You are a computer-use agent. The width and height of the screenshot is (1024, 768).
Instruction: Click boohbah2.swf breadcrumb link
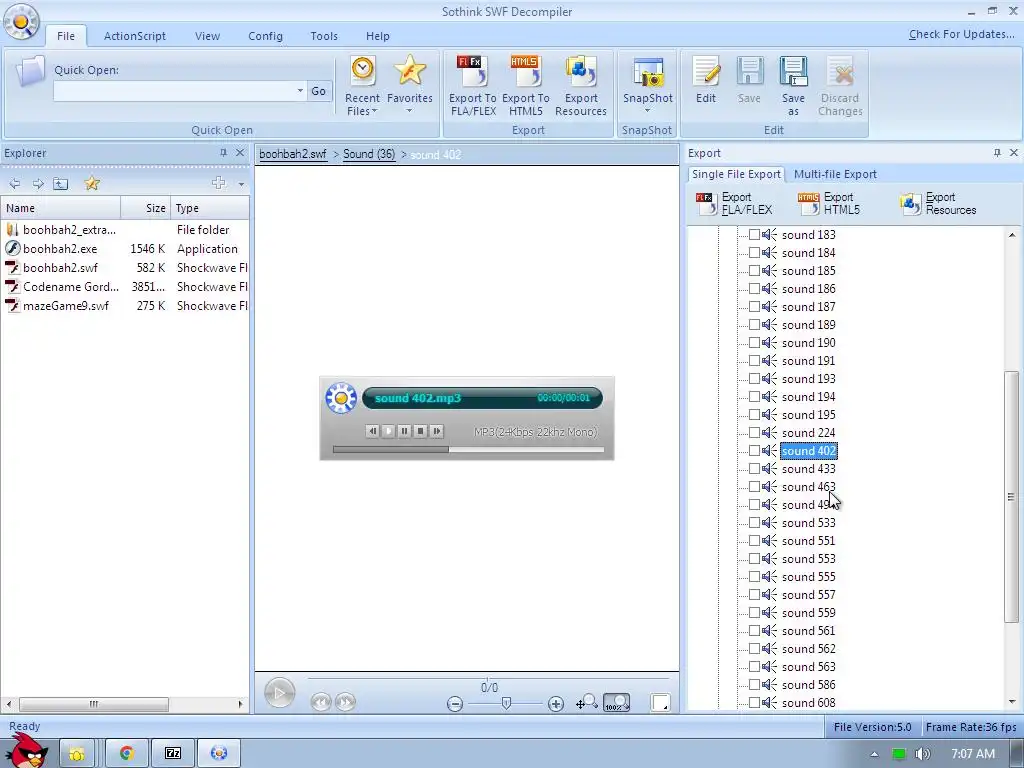pos(293,154)
